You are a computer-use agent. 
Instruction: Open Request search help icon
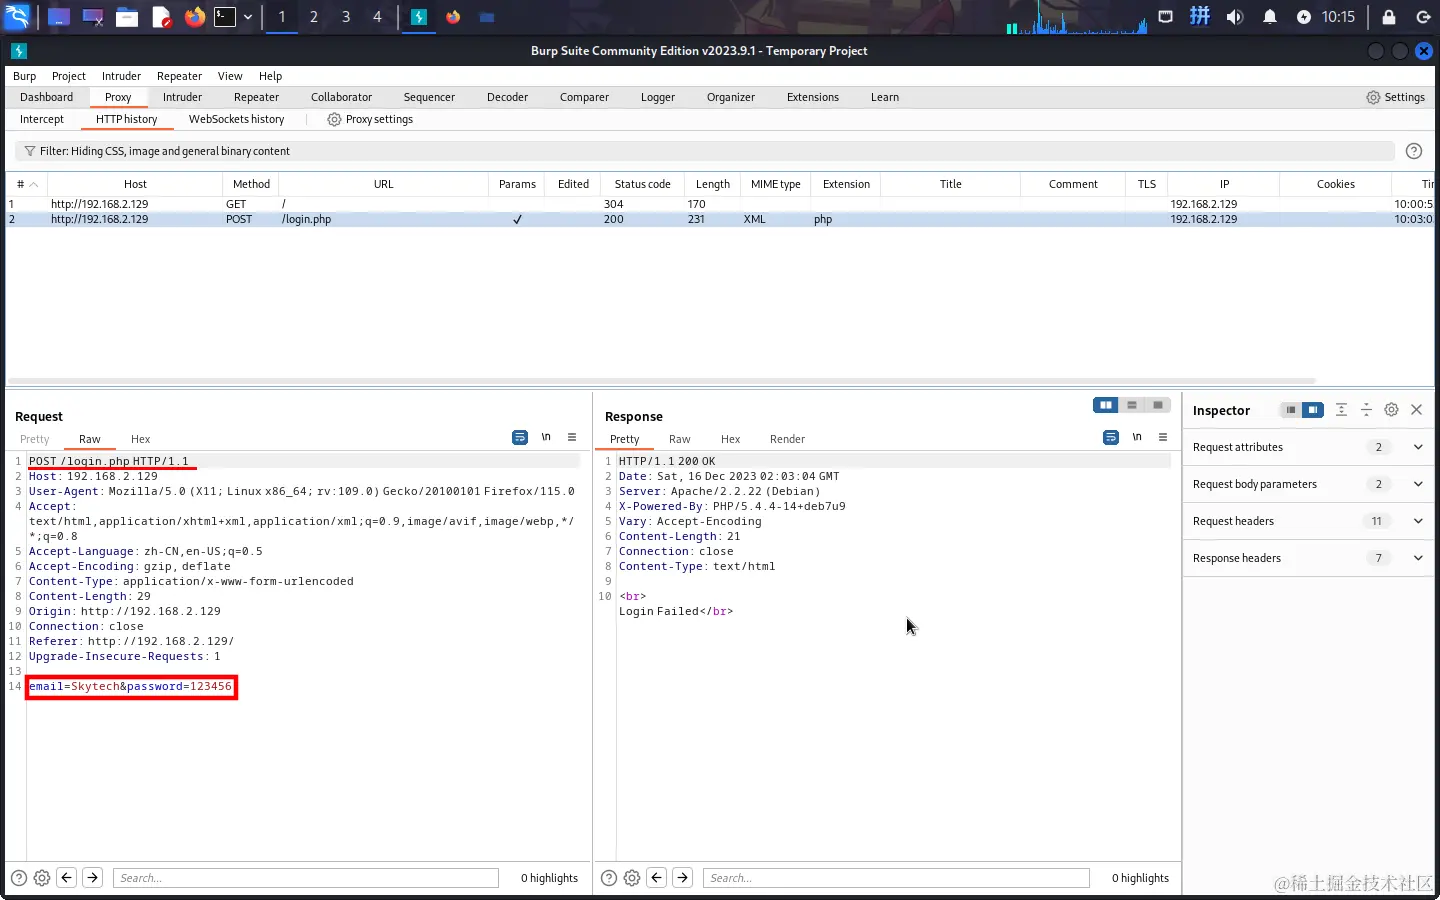pos(19,878)
